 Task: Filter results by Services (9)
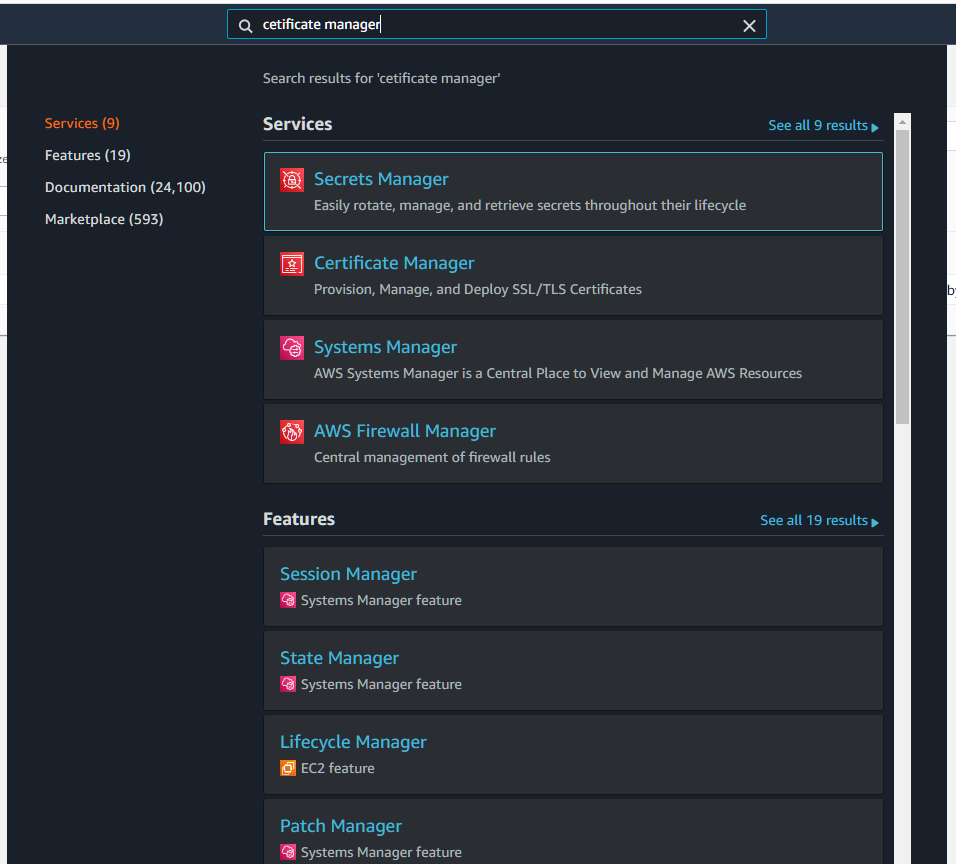[82, 123]
